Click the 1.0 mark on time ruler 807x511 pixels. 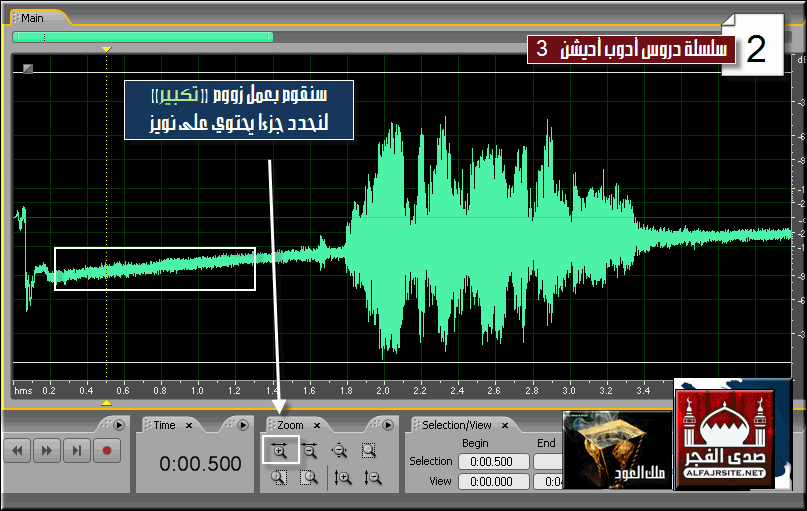coord(197,391)
